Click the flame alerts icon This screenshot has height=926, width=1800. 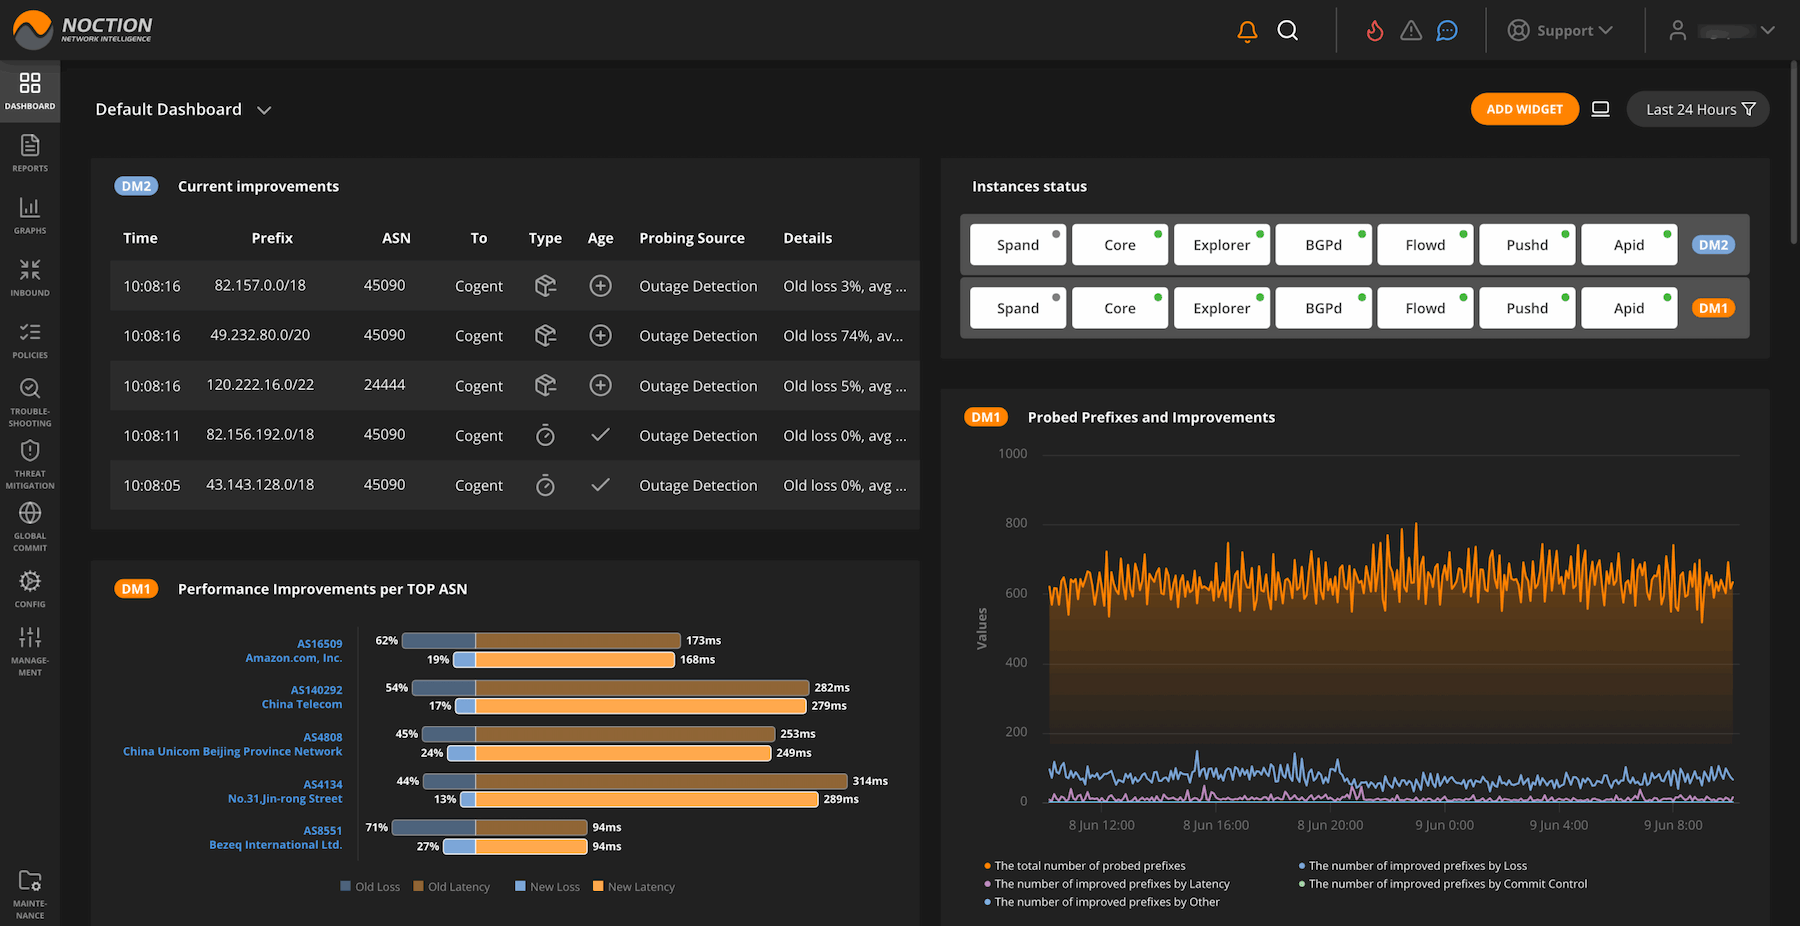[1375, 31]
